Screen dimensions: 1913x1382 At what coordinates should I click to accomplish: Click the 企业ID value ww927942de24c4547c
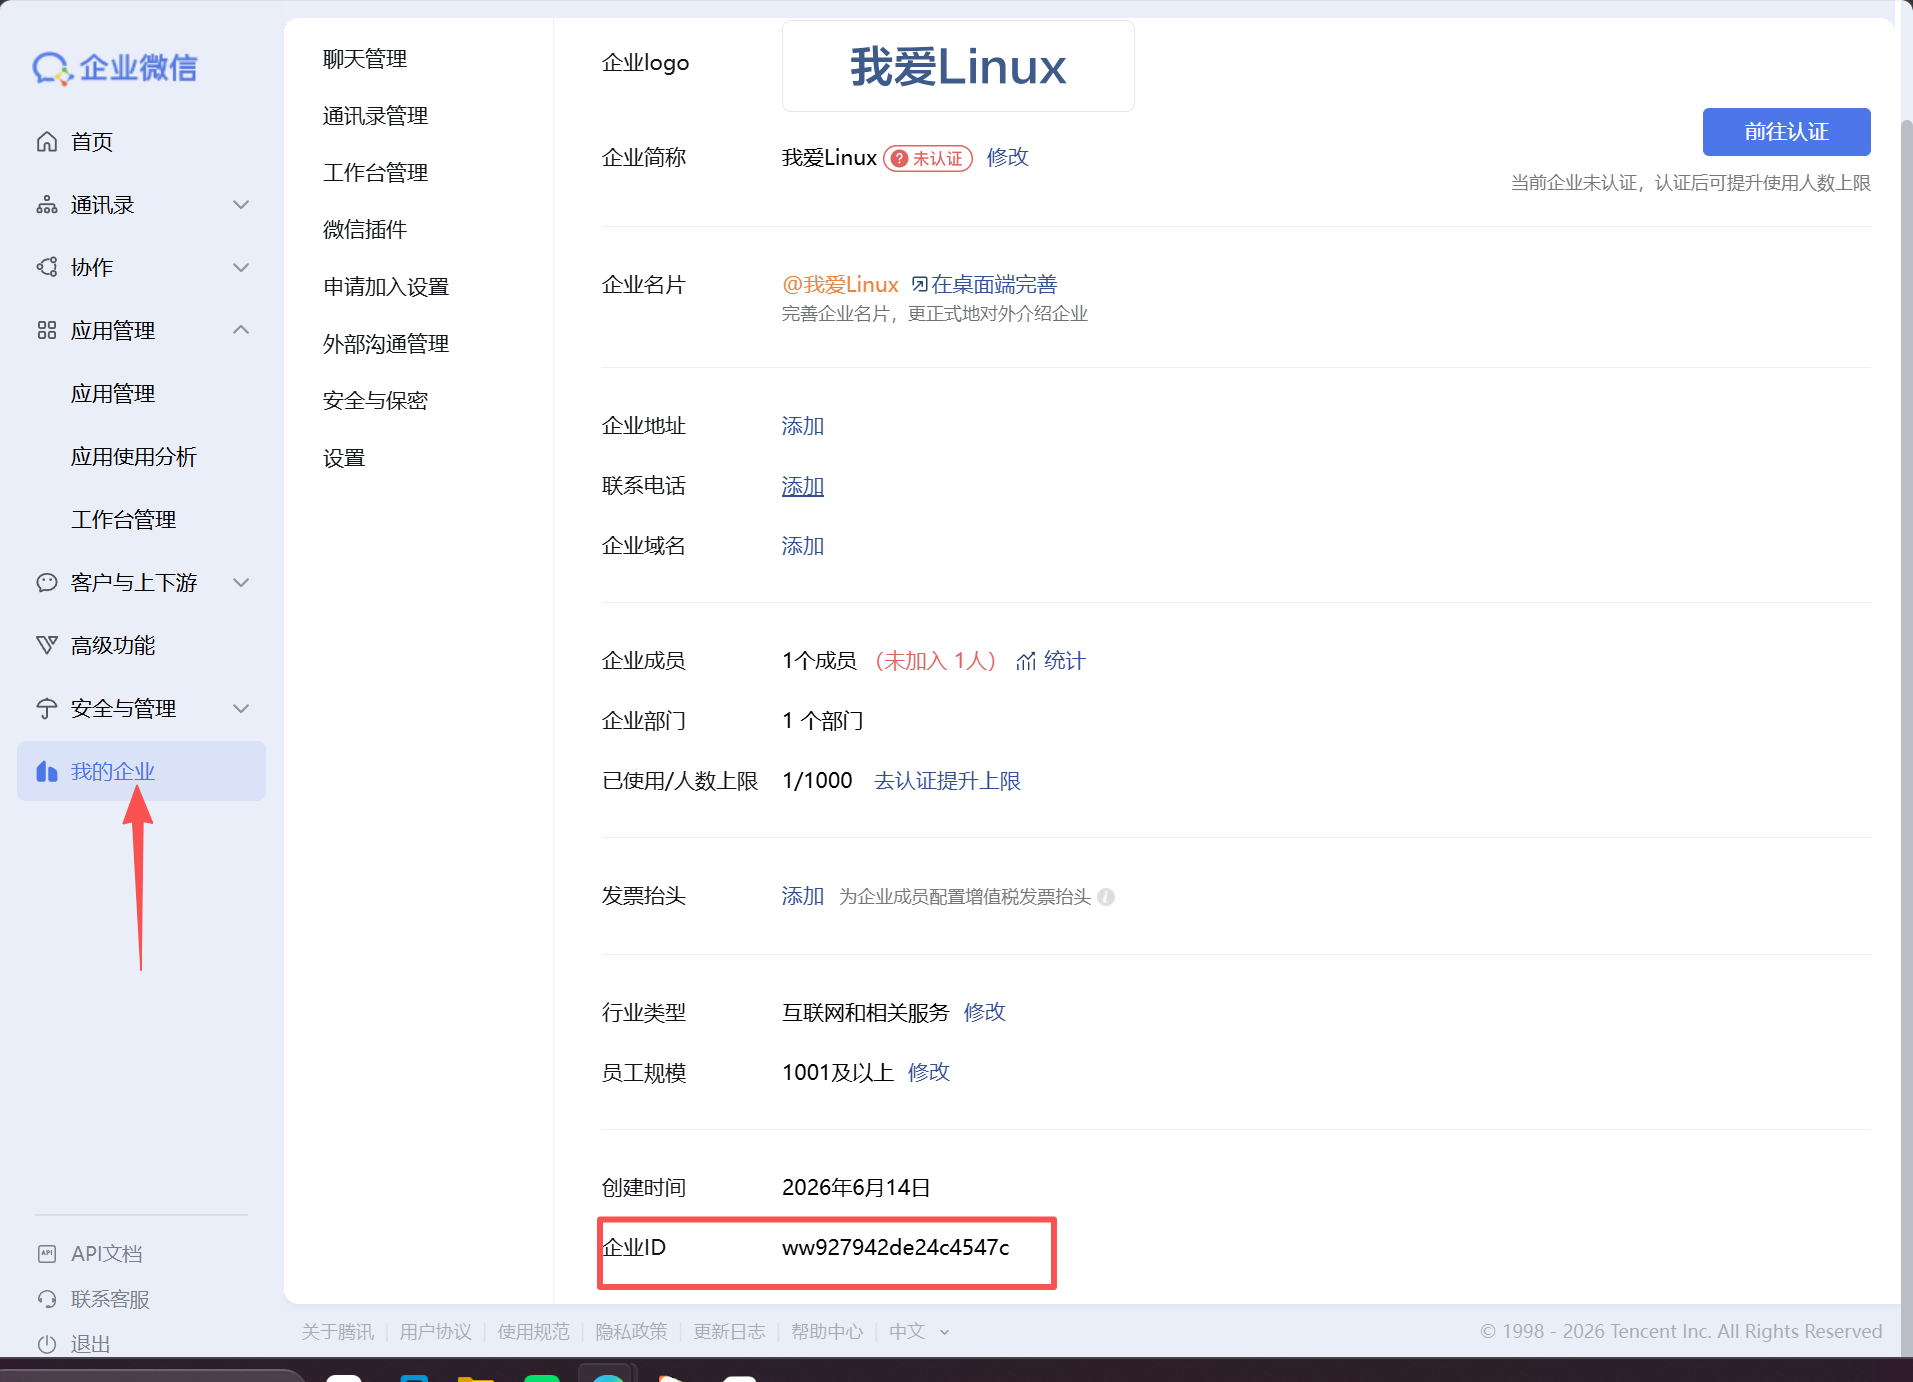point(896,1248)
